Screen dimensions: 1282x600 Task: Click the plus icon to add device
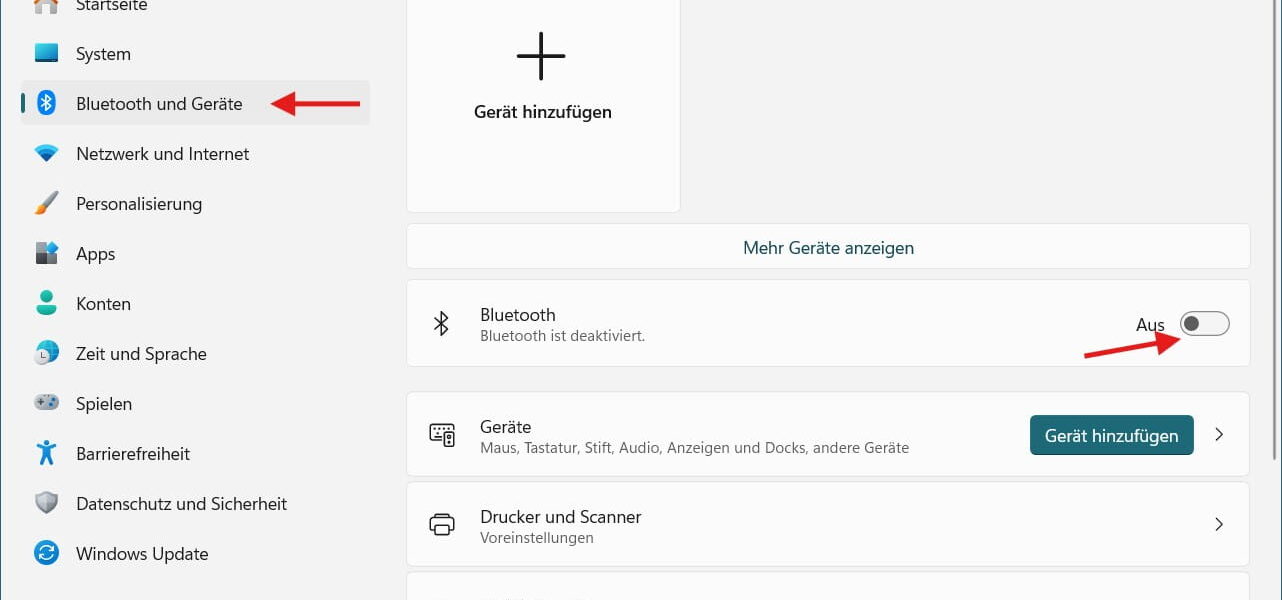pyautogui.click(x=541, y=56)
